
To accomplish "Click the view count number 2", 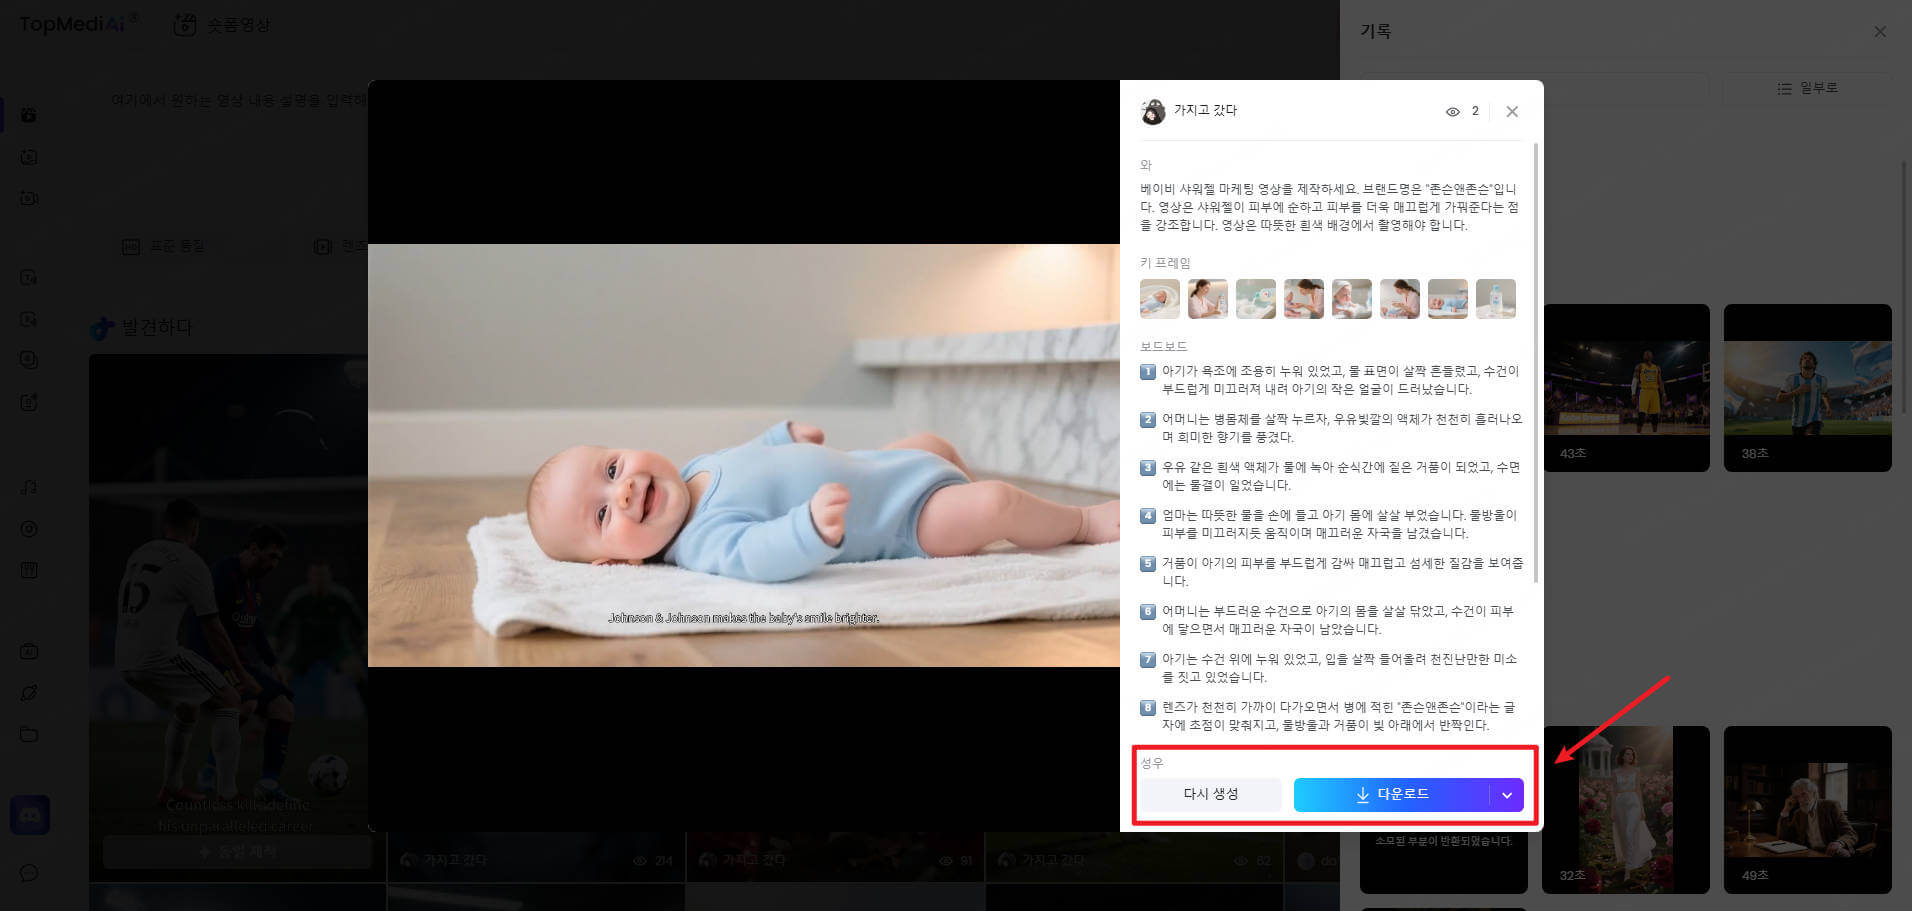I will [x=1475, y=111].
